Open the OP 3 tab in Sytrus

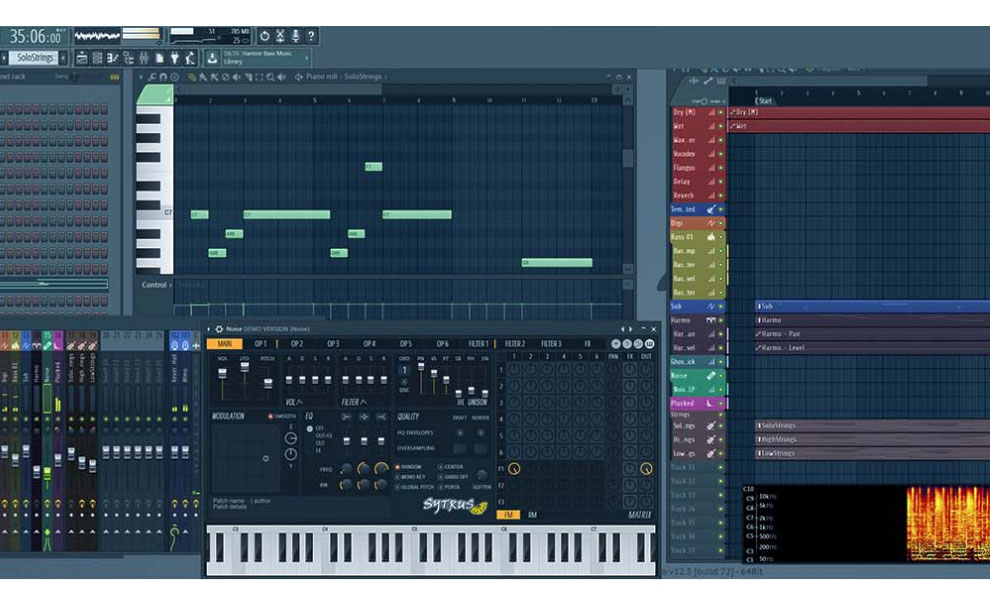[332, 345]
